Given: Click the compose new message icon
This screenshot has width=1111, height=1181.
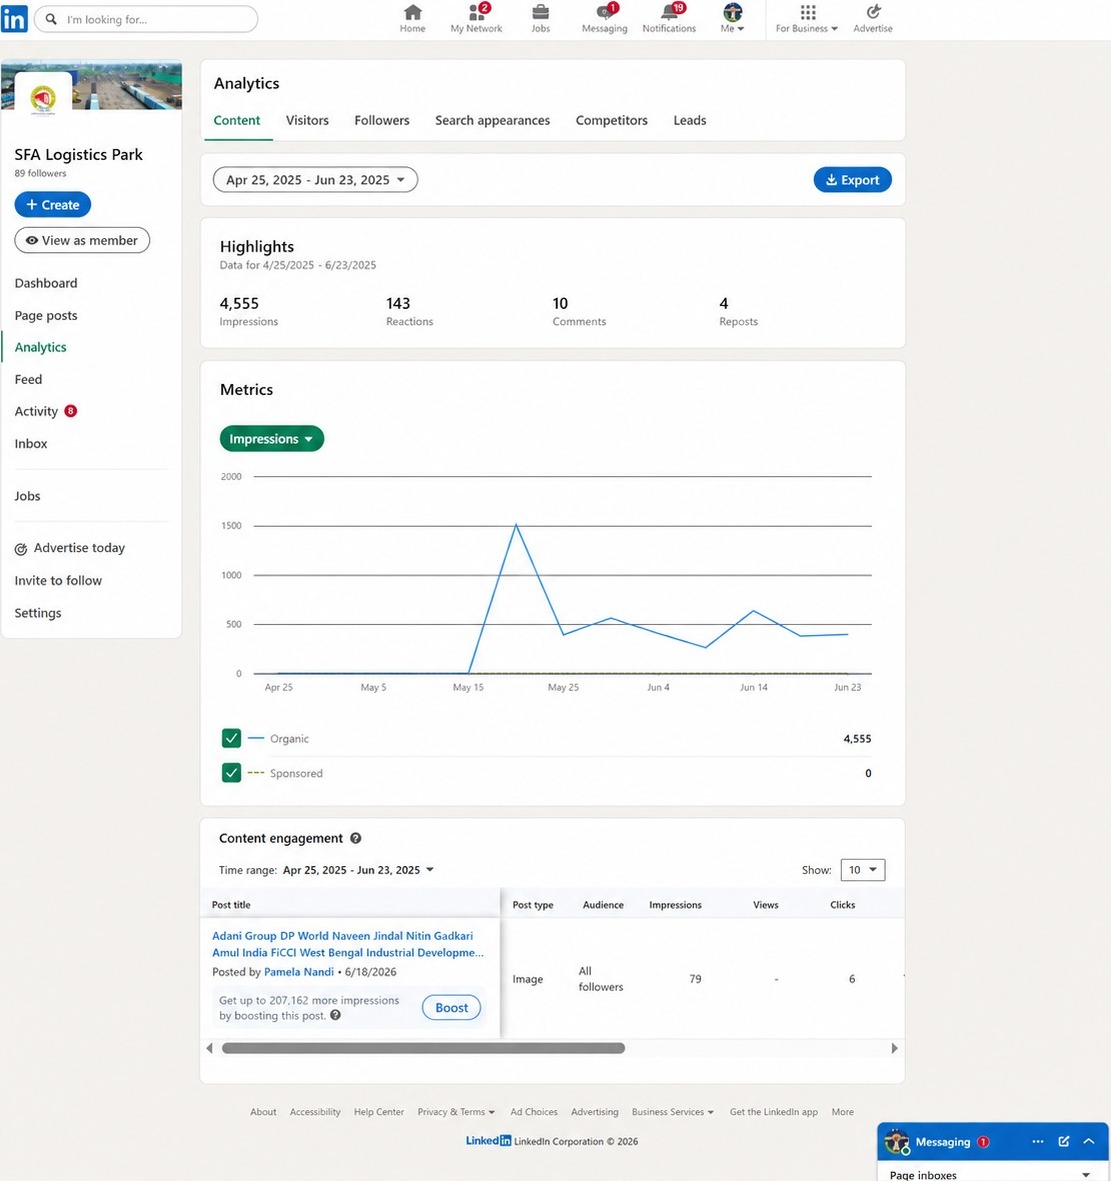Looking at the screenshot, I should tap(1064, 1142).
